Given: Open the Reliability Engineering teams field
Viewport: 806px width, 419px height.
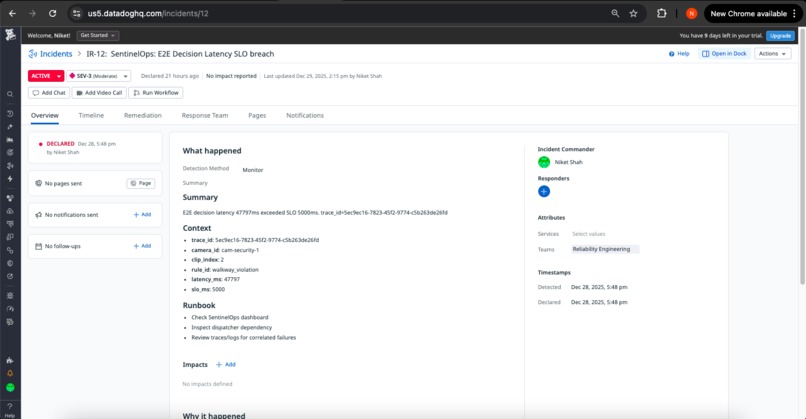Looking at the screenshot, I should pos(605,249).
